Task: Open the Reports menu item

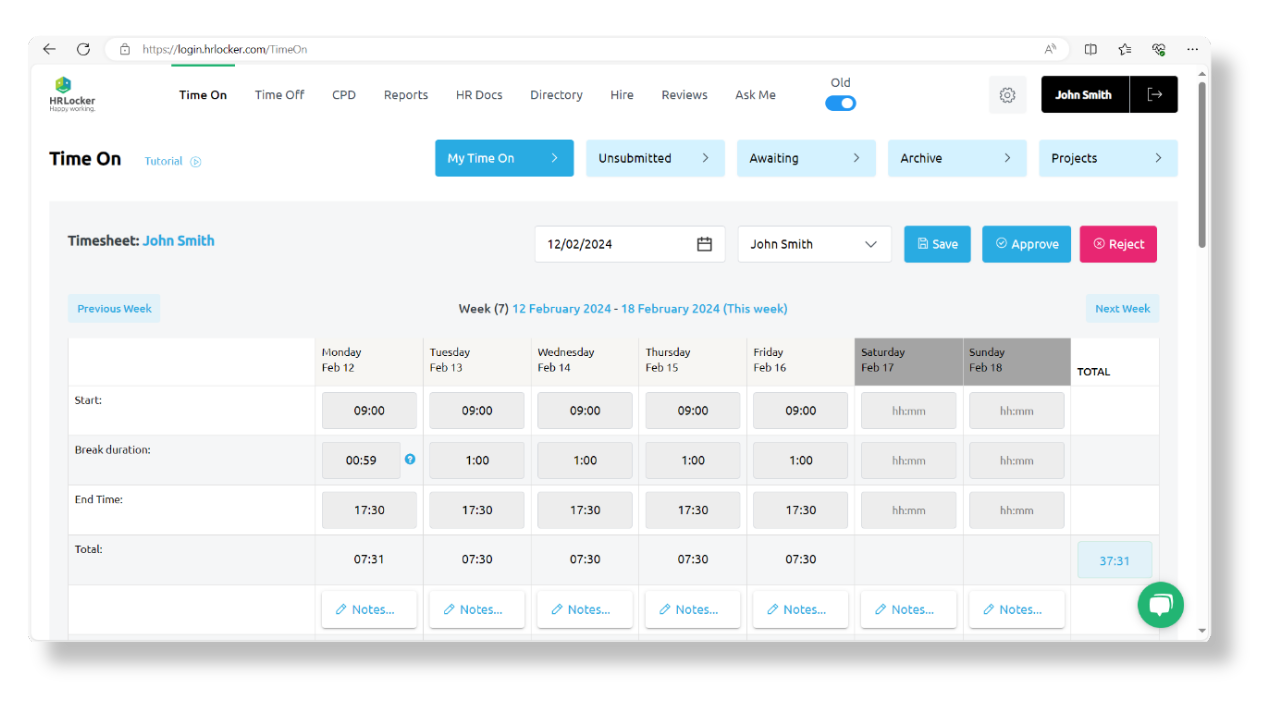Action: click(405, 94)
